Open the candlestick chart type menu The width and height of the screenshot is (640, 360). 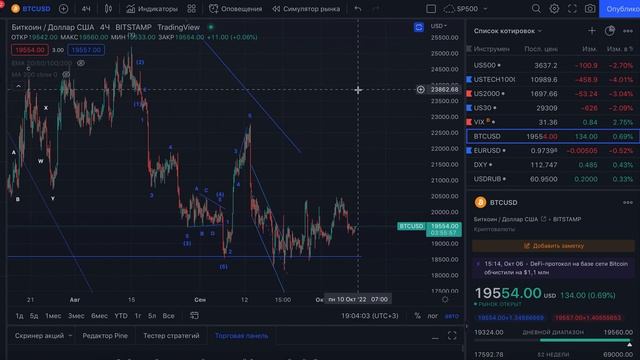(x=108, y=9)
